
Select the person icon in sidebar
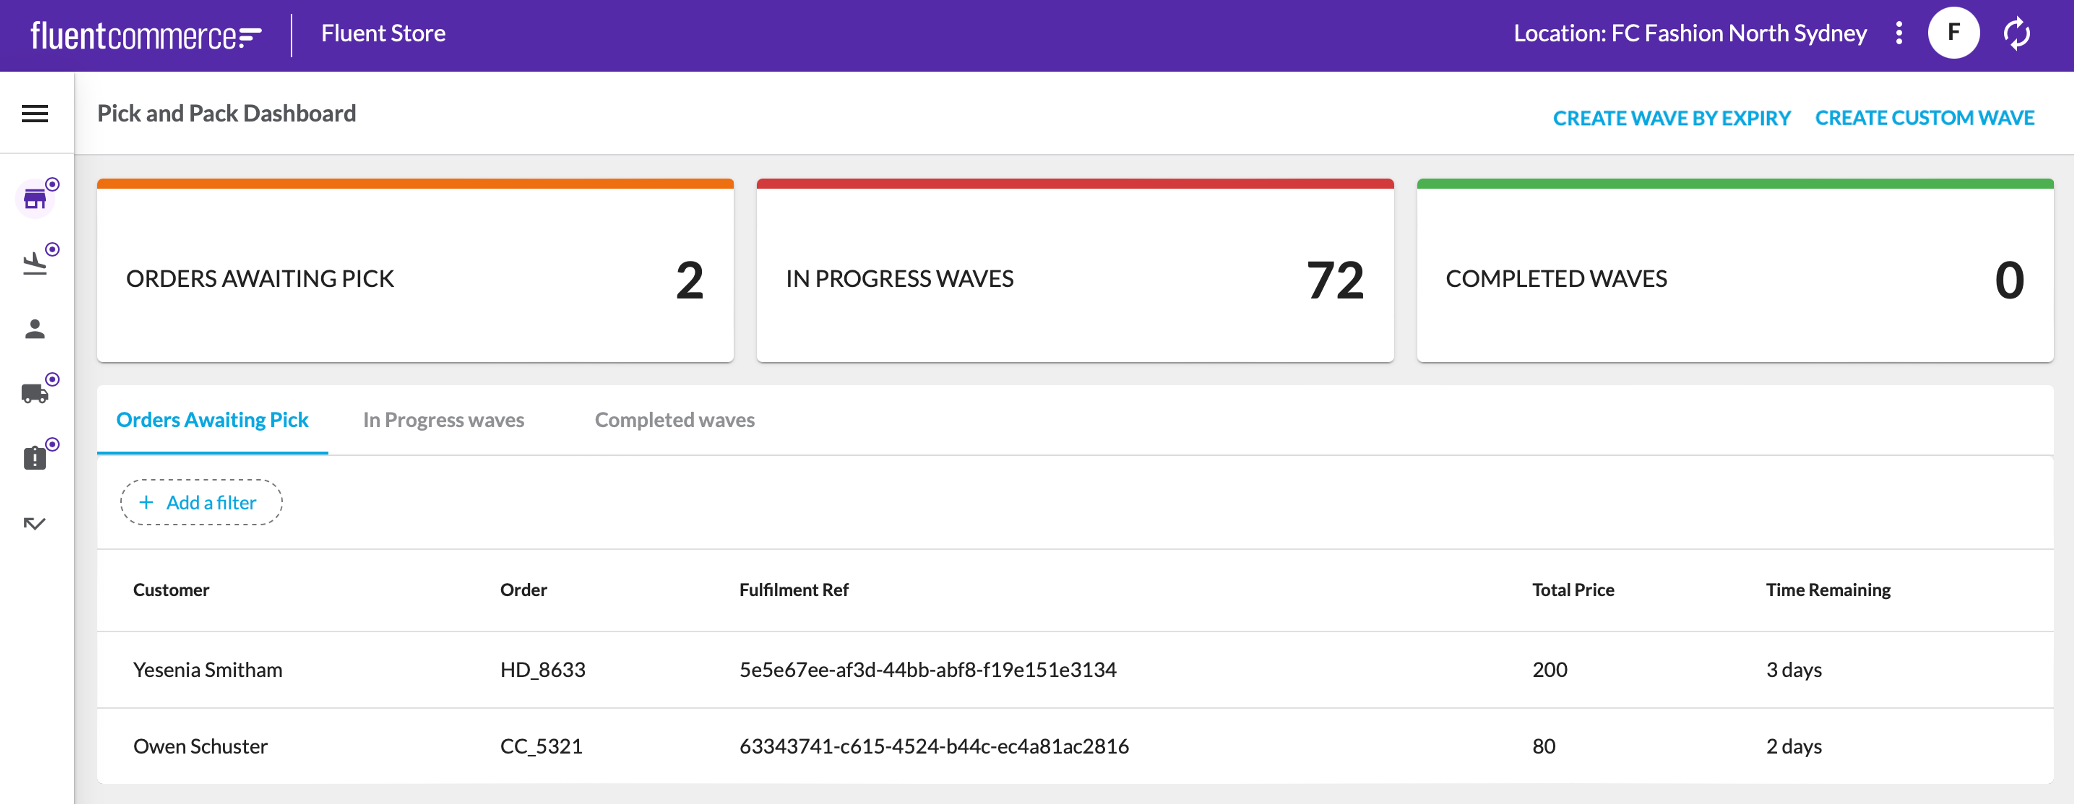click(x=35, y=329)
